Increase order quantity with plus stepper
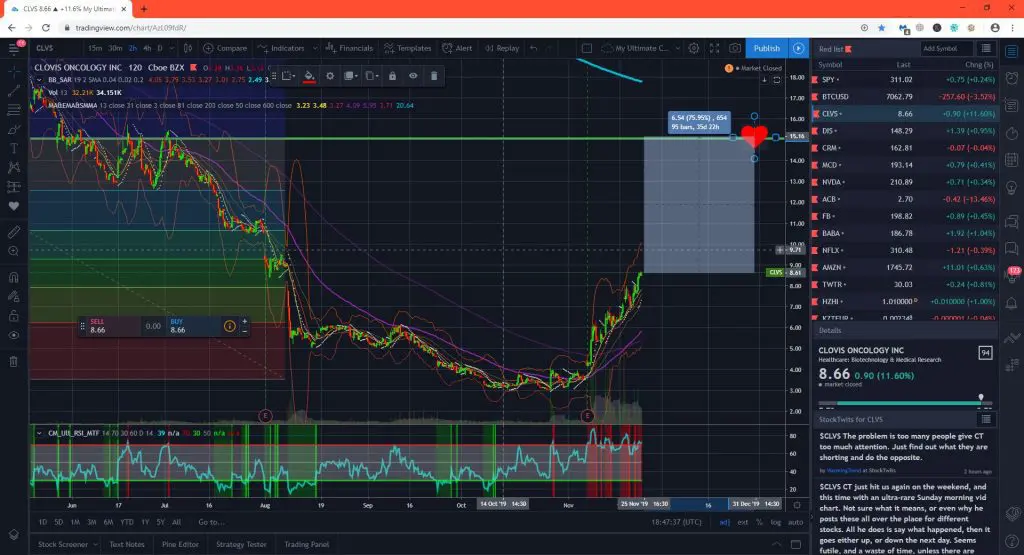Image resolution: width=1024 pixels, height=555 pixels. [244, 321]
